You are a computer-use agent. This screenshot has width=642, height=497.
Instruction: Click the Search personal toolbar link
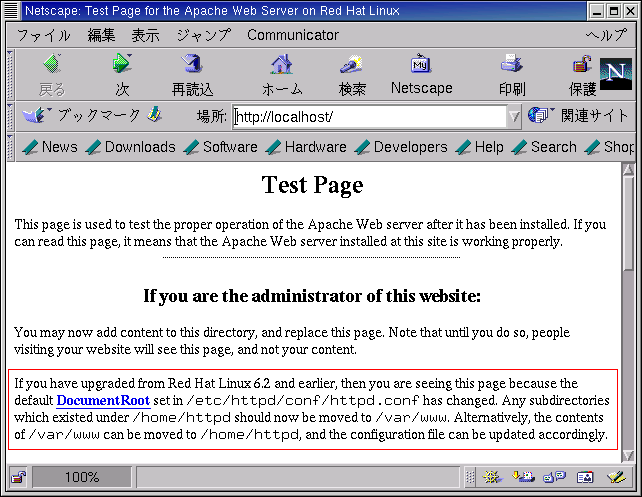[x=544, y=147]
